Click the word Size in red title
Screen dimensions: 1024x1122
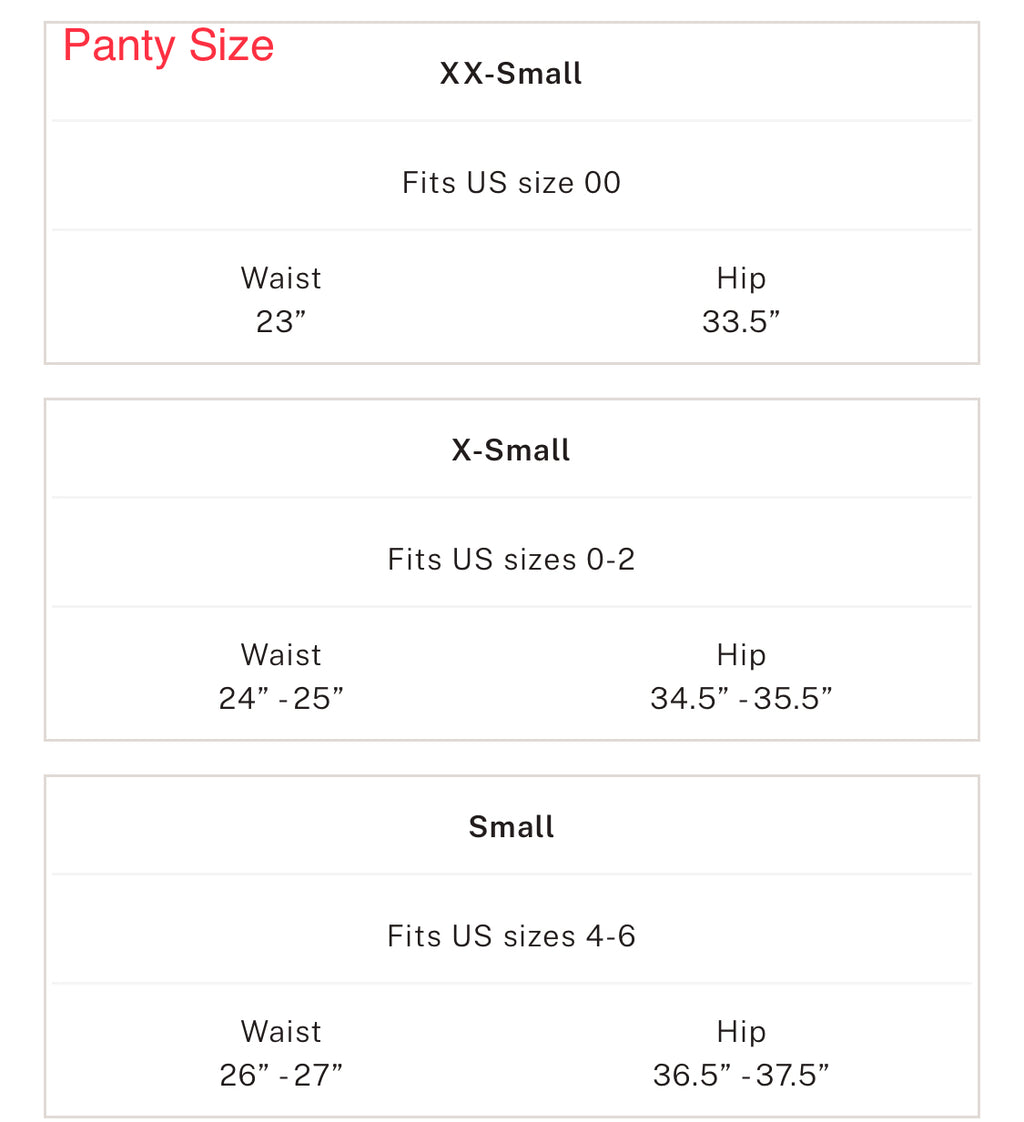(x=231, y=47)
